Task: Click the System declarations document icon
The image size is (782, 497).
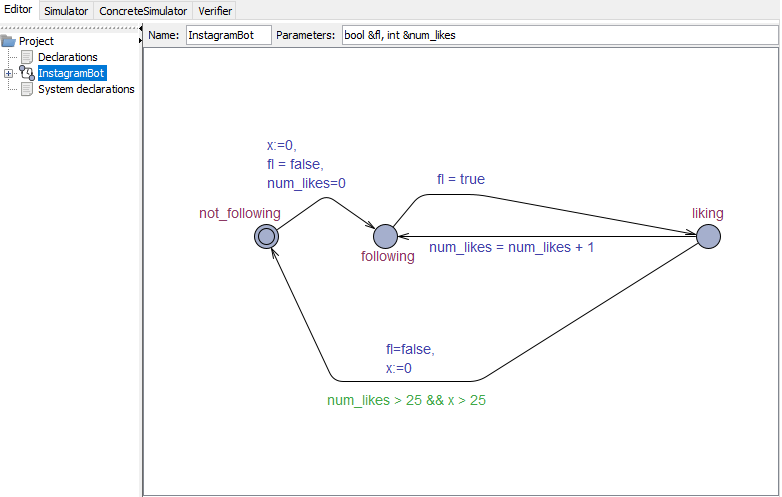Action: 27,89
